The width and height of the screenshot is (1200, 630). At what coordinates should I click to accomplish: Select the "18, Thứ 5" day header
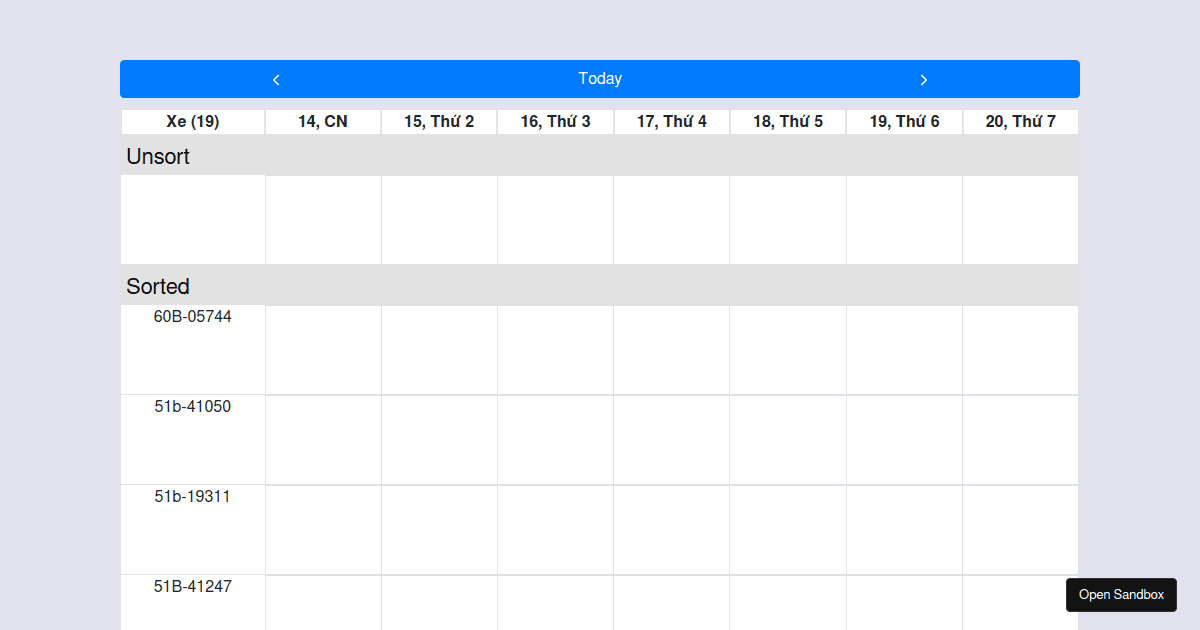coord(787,121)
